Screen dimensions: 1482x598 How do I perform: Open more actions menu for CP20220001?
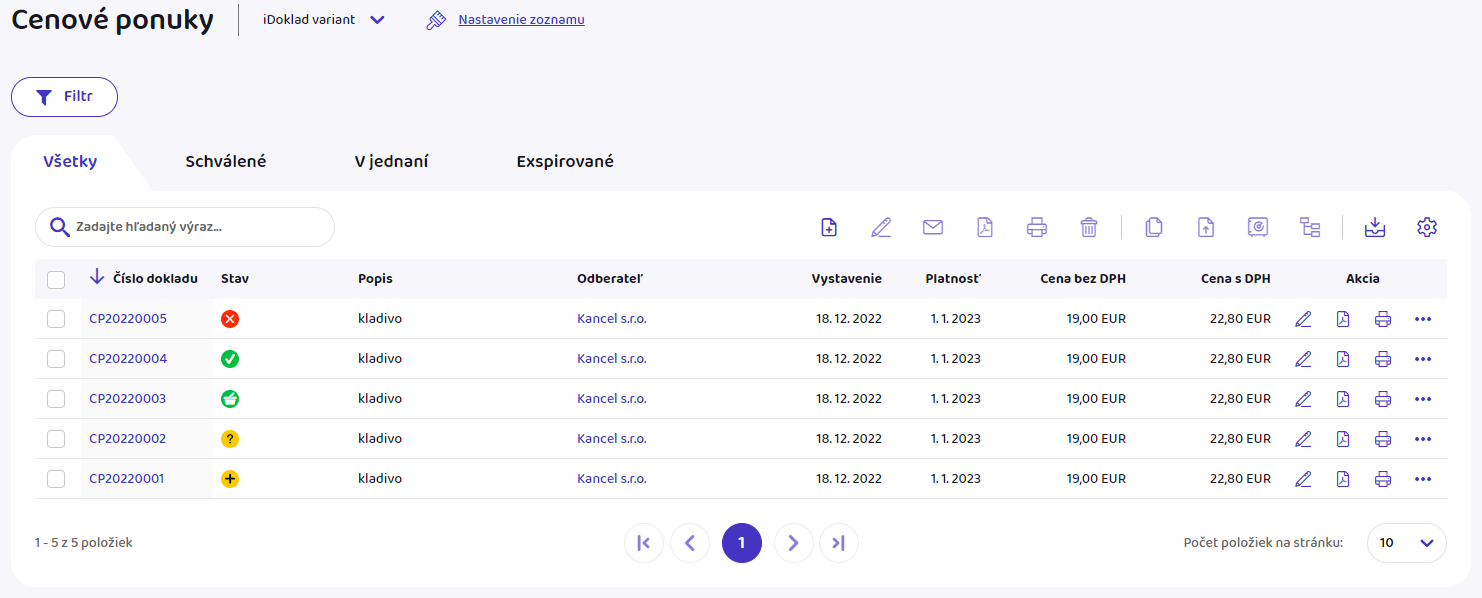[1423, 479]
